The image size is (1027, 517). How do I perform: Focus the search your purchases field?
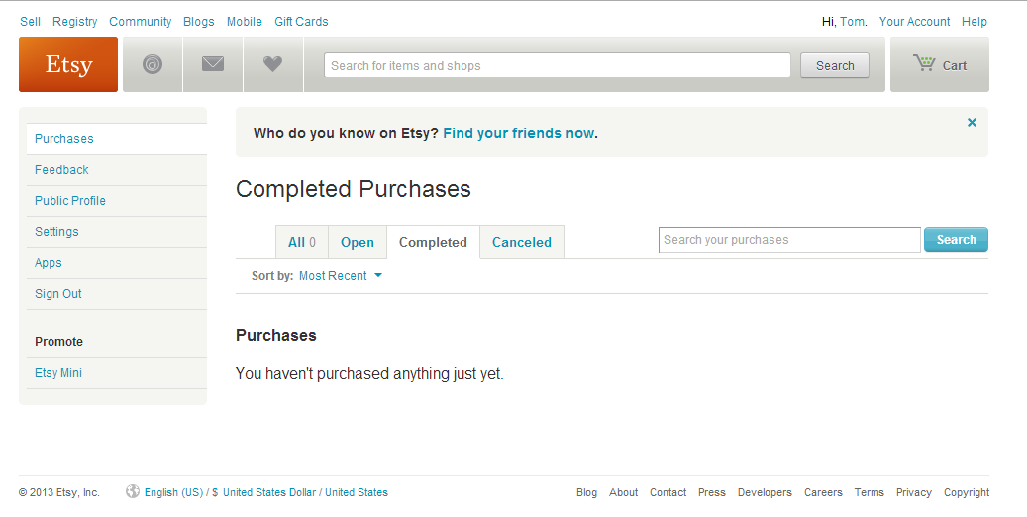click(790, 240)
